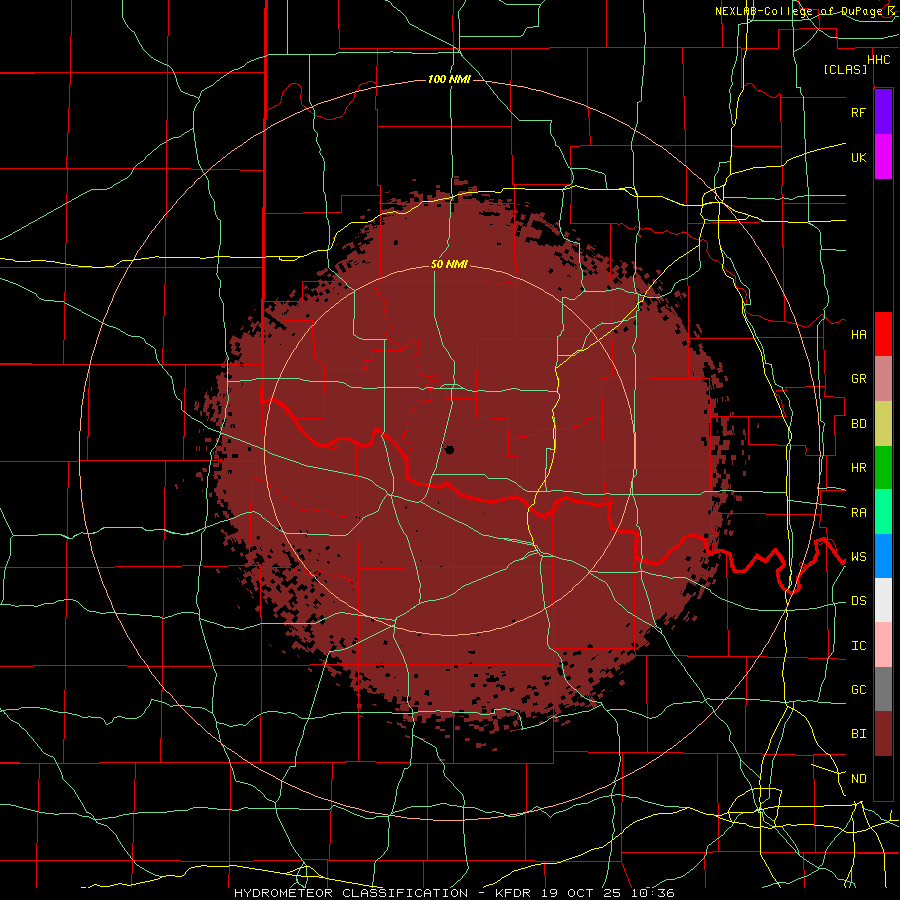900x900 pixels.
Task: Click the BI brown legend swatch
Action: coord(883,734)
